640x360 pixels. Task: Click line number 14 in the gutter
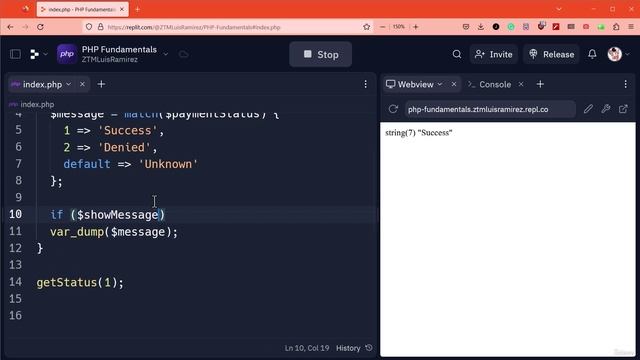coord(16,282)
